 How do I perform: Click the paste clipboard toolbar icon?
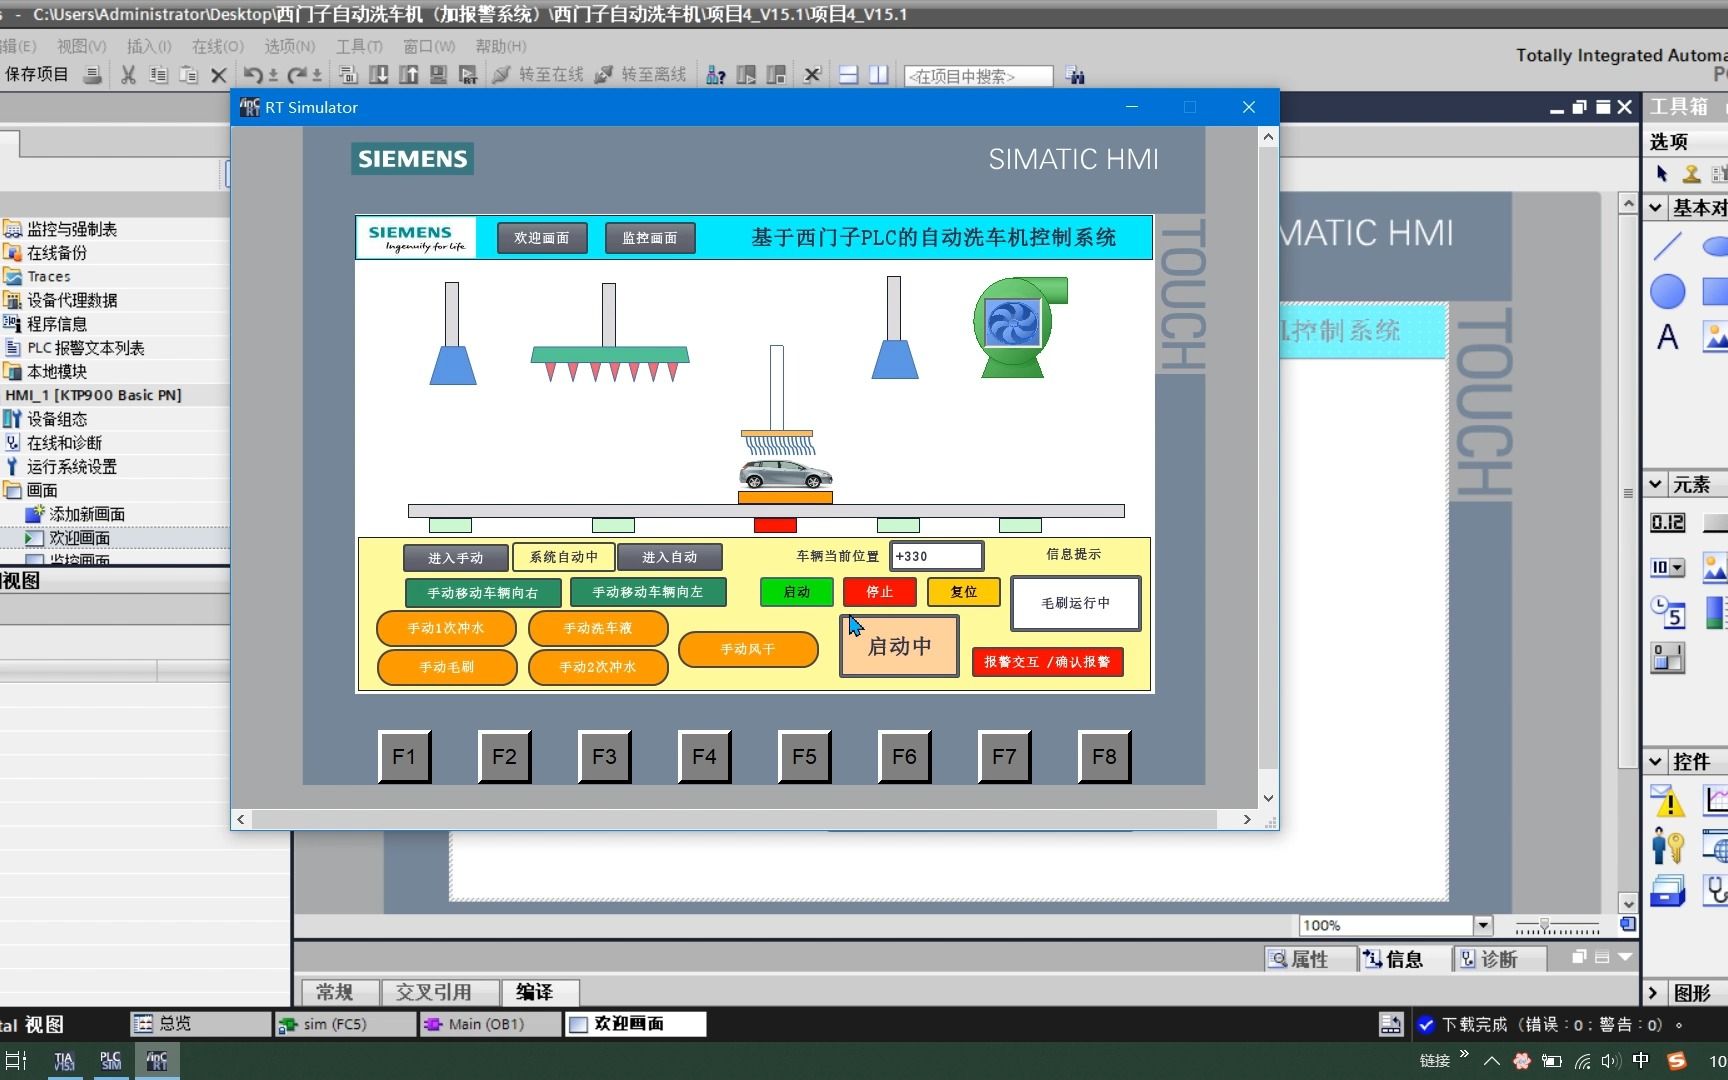188,75
